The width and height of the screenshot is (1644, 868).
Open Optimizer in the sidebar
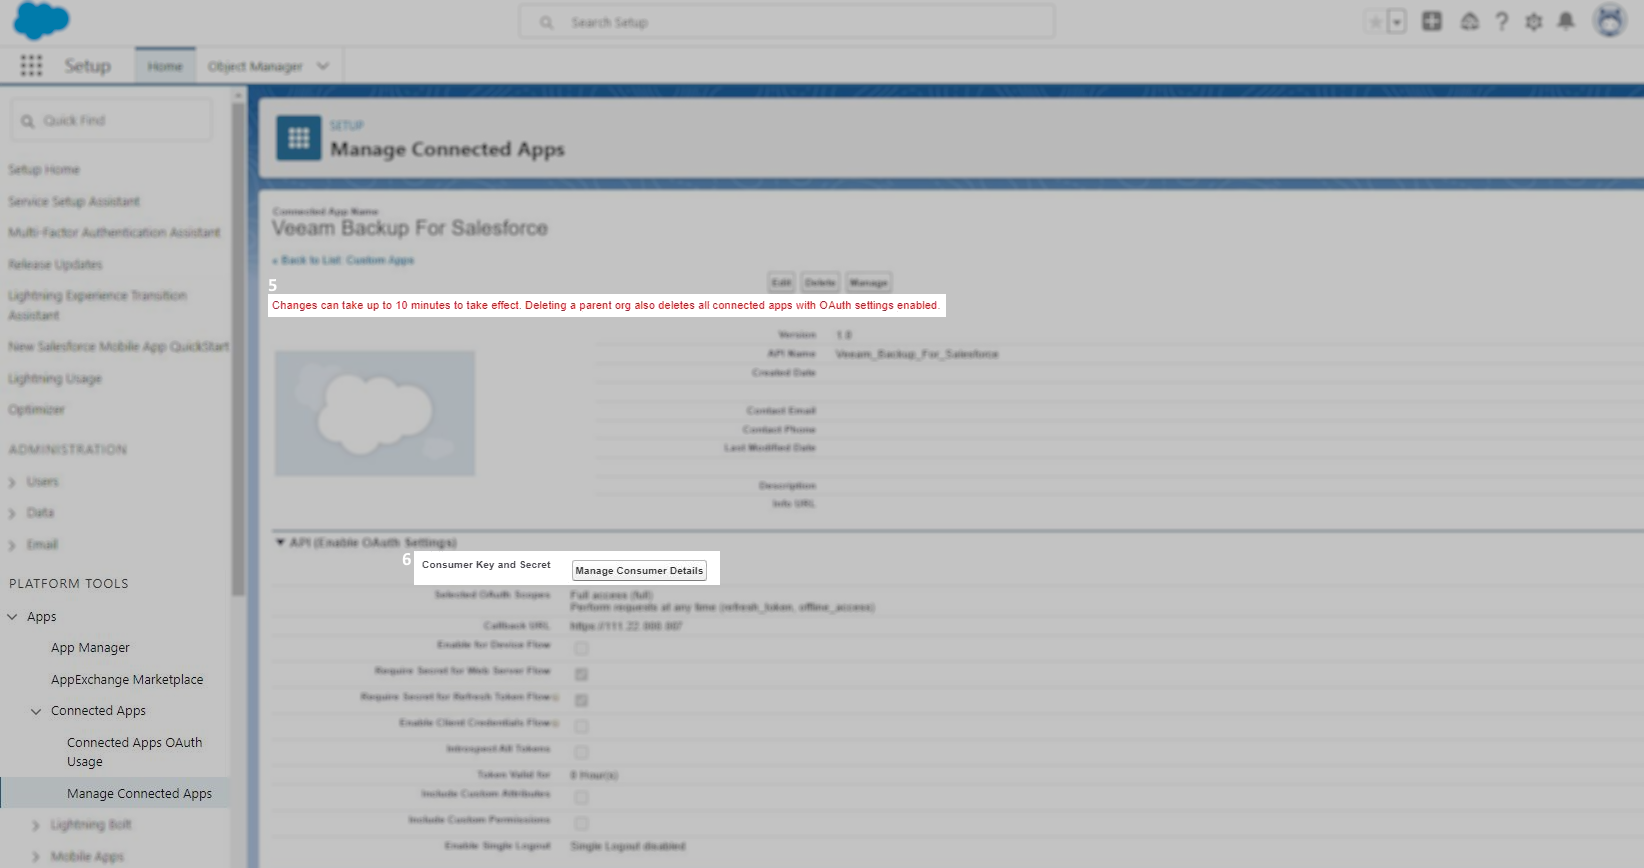point(36,410)
